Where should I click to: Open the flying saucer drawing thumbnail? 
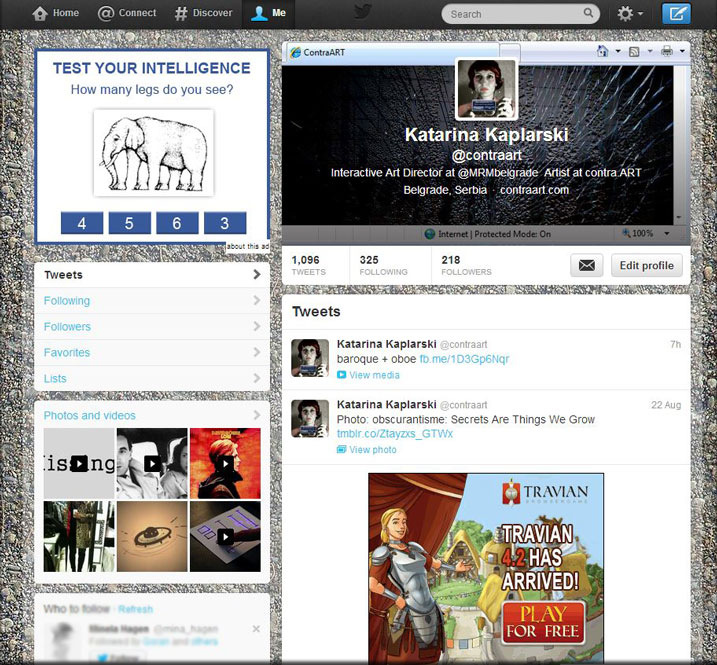click(x=152, y=536)
